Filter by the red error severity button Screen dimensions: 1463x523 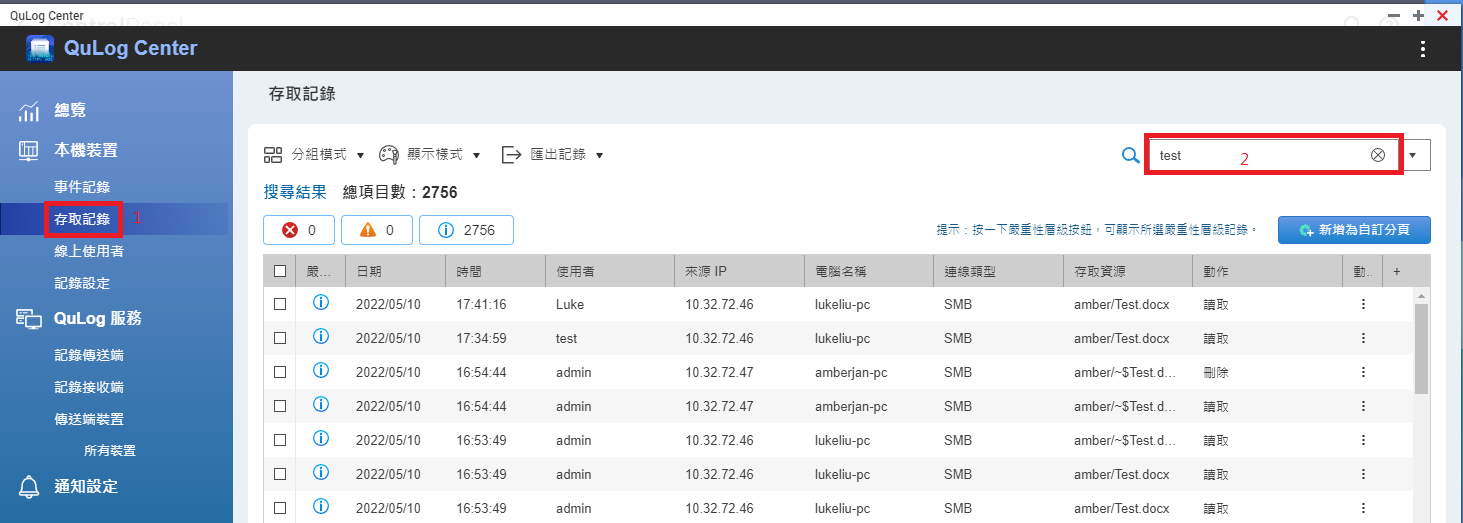click(x=300, y=230)
